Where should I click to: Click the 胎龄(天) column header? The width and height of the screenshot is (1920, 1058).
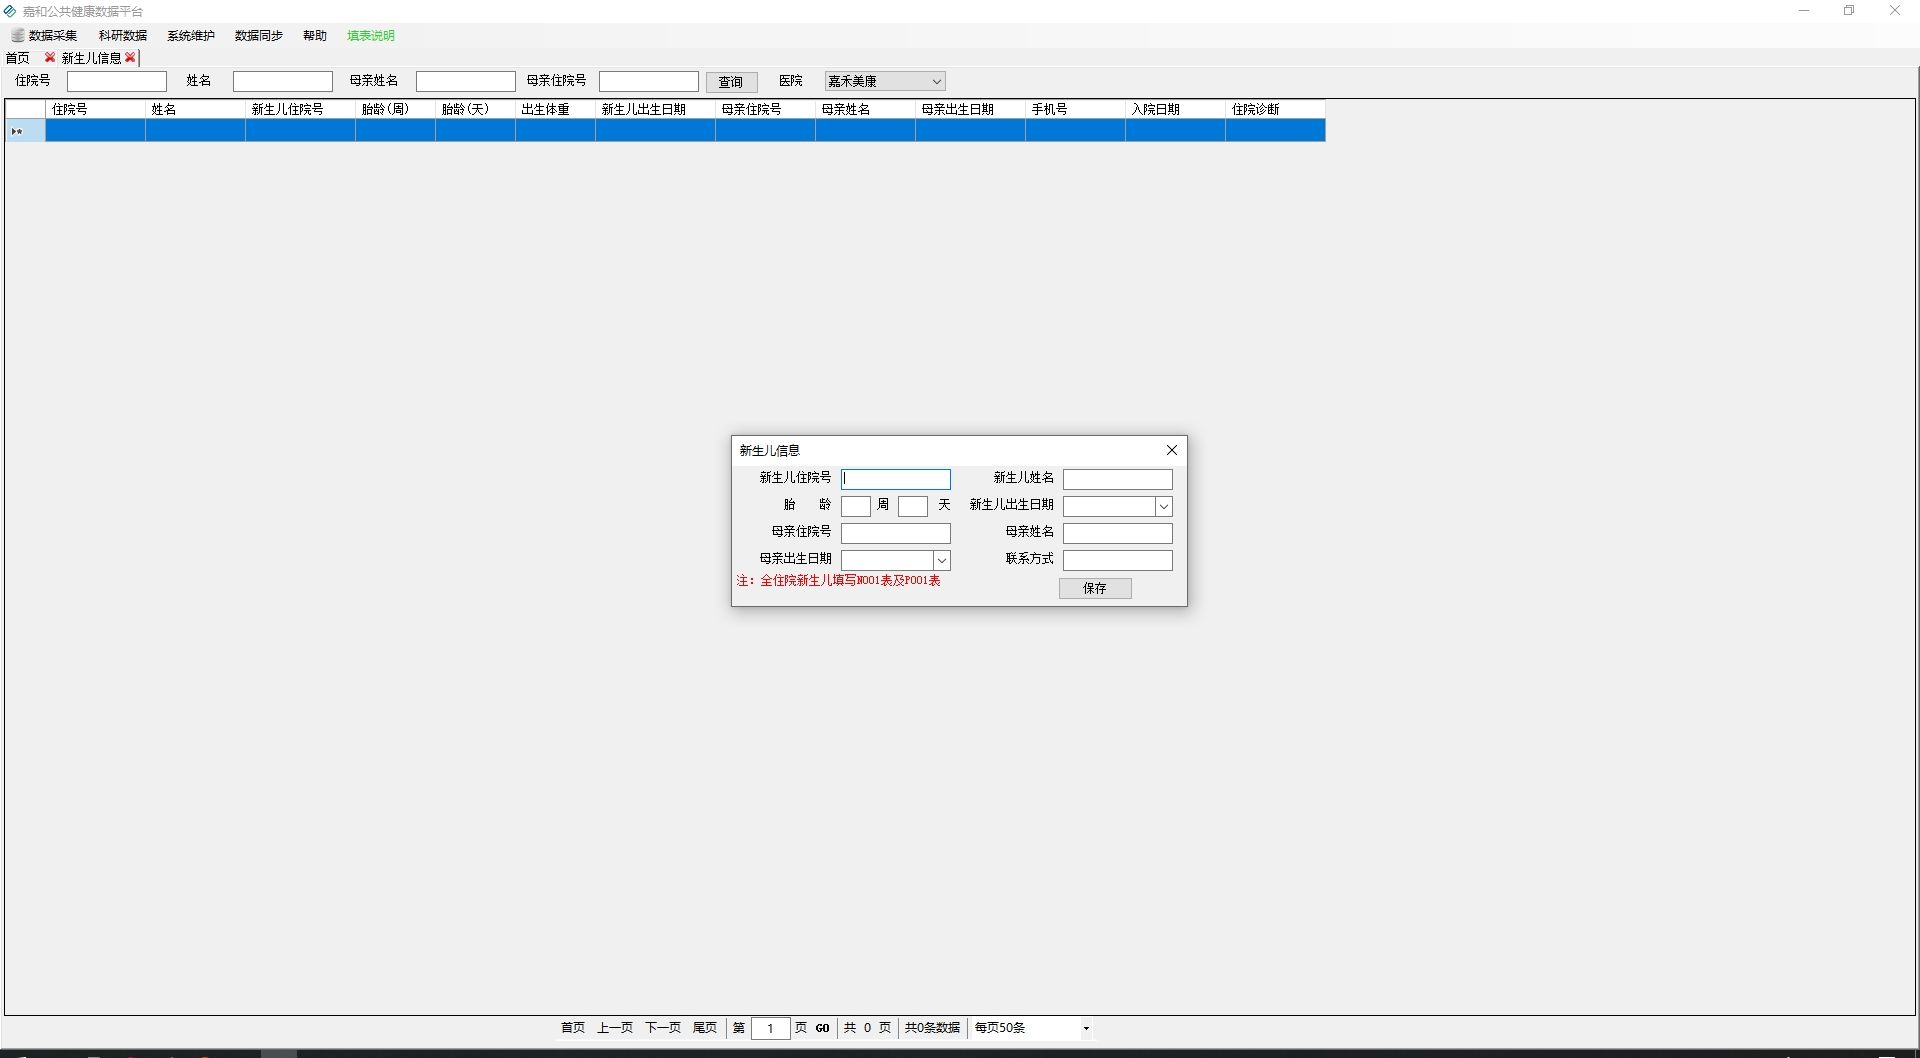point(475,109)
